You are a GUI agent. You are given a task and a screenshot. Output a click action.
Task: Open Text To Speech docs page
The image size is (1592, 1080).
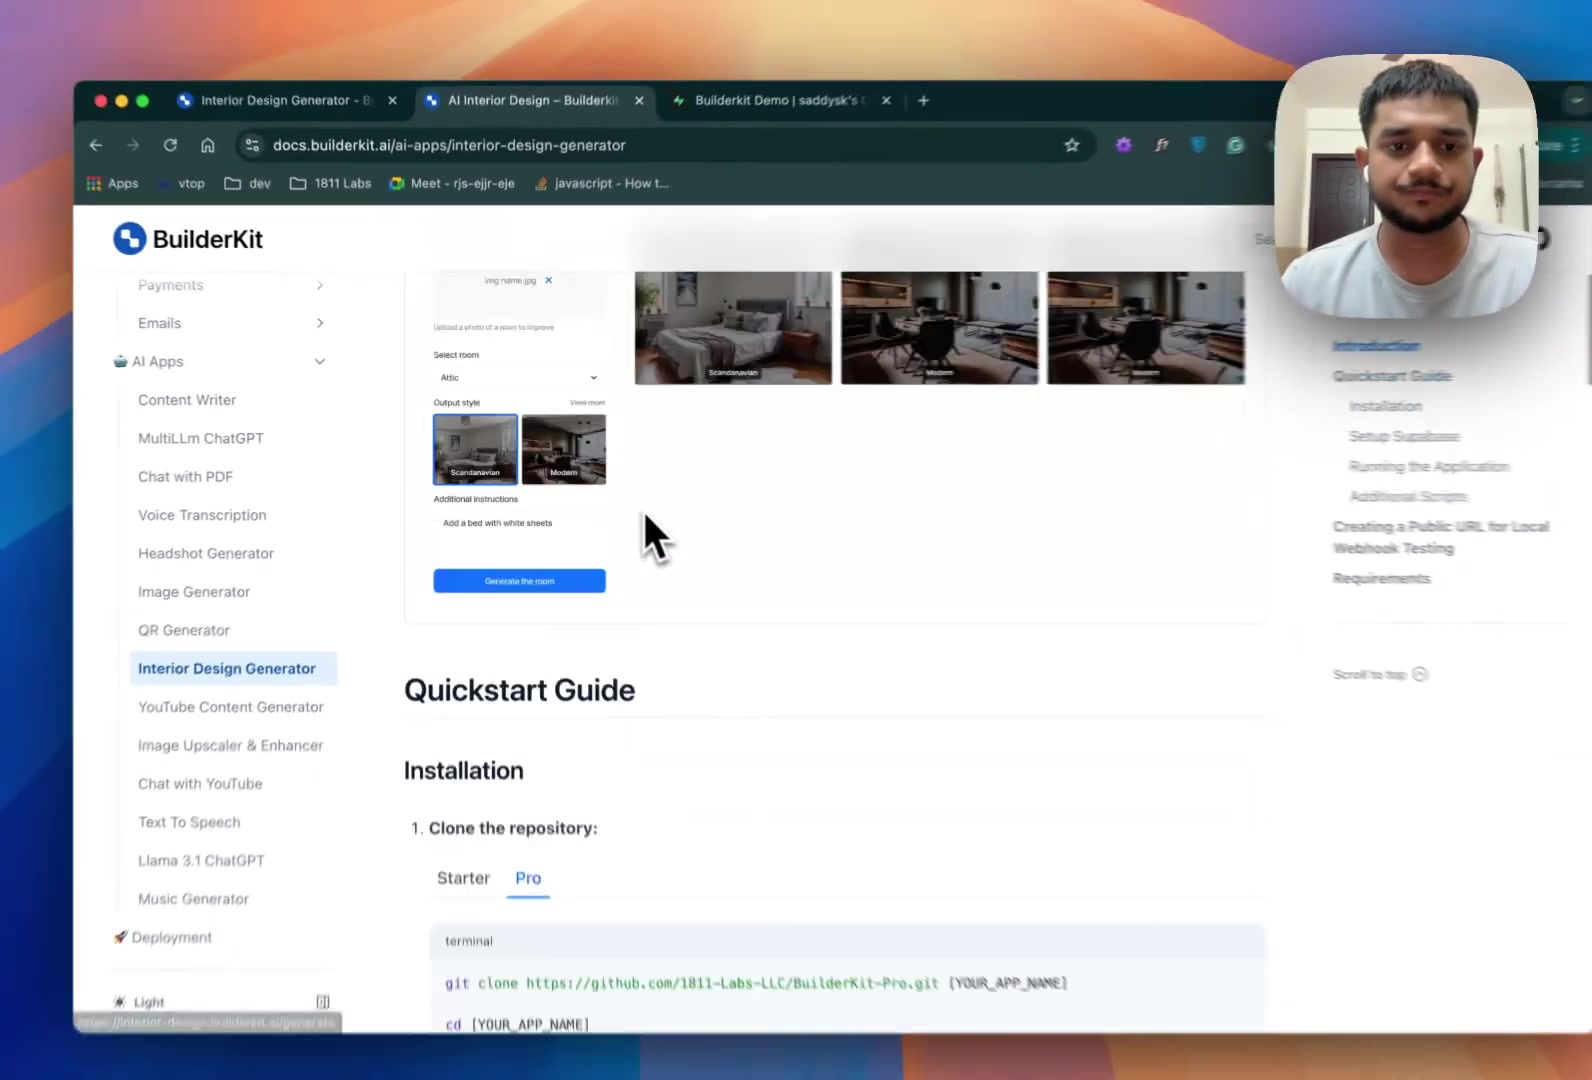[x=189, y=822]
